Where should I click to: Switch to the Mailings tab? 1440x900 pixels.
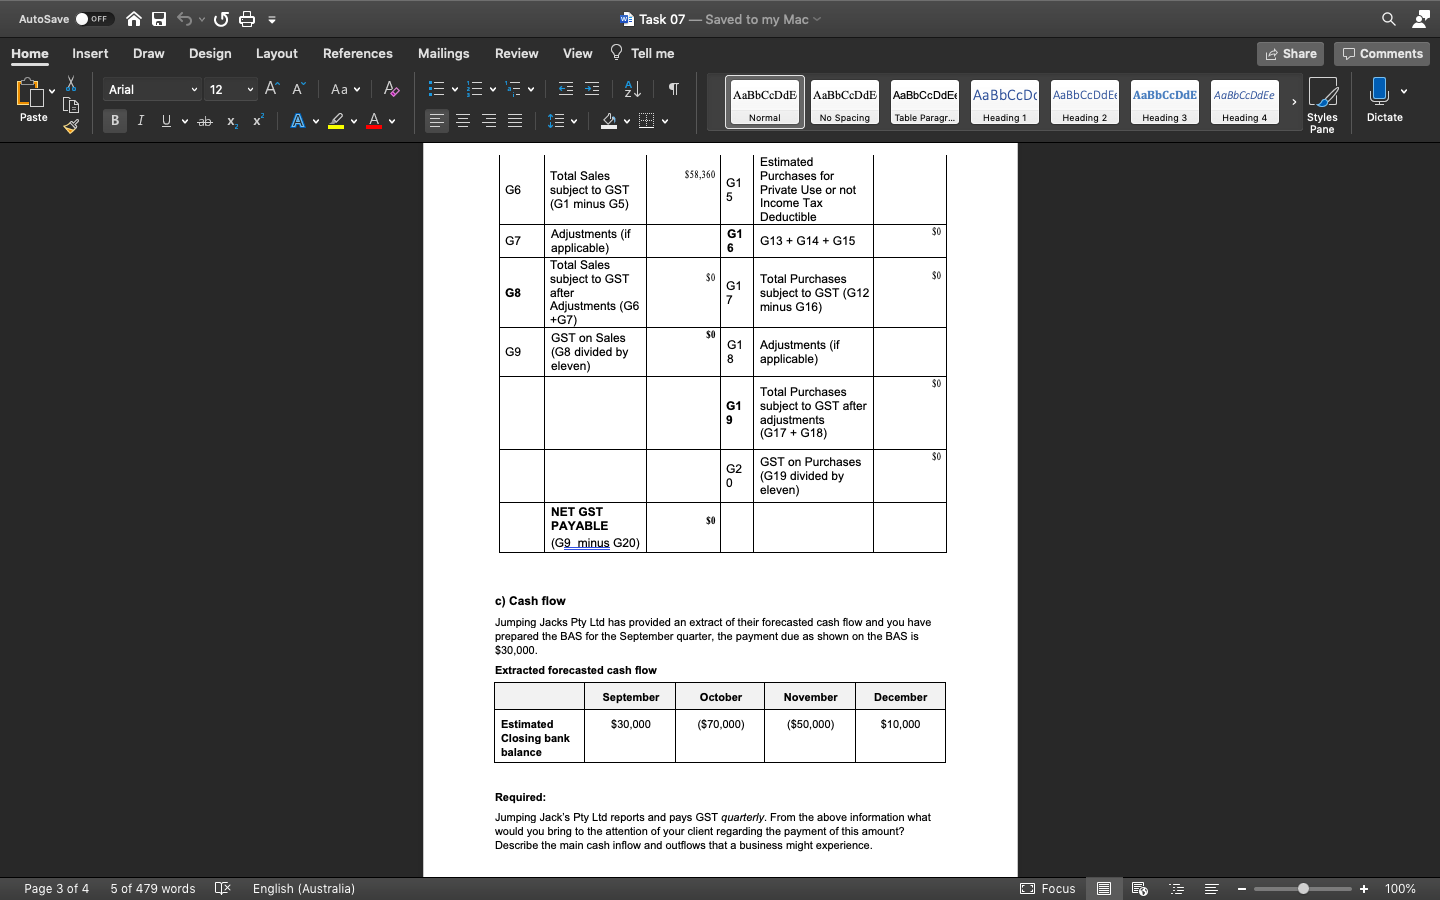click(443, 53)
